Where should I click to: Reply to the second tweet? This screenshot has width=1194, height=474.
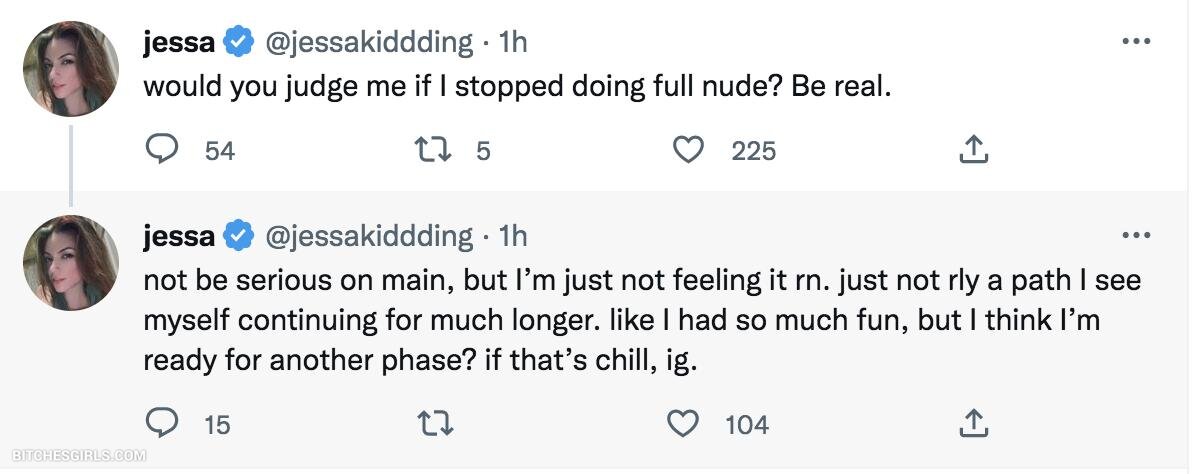161,424
